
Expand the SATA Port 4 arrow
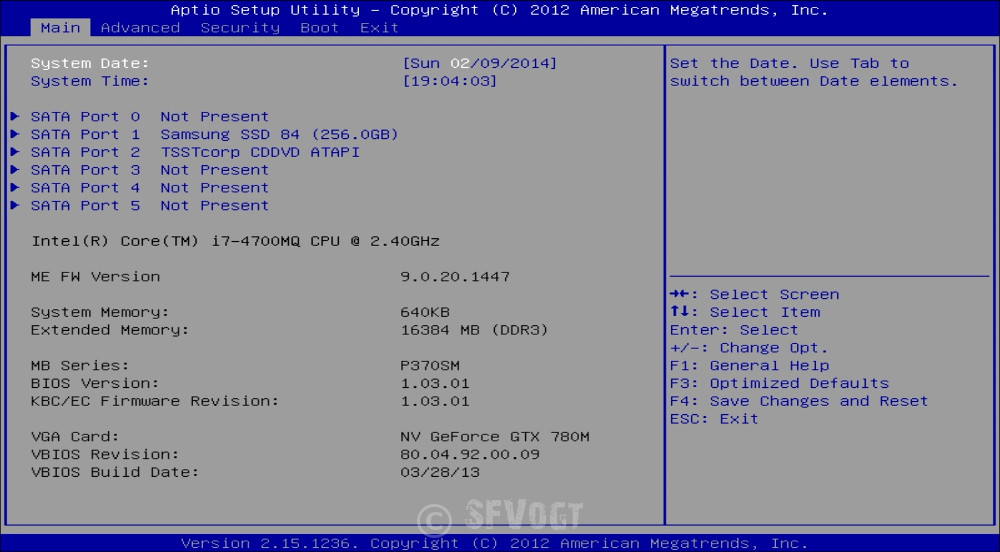[x=15, y=187]
